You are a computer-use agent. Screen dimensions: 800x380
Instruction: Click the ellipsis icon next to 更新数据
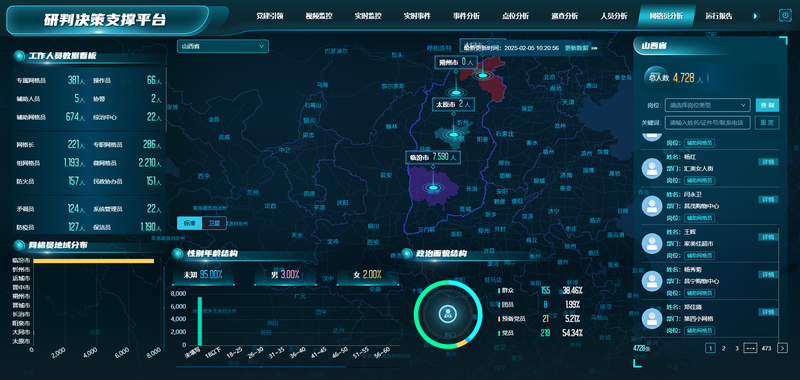pos(594,48)
